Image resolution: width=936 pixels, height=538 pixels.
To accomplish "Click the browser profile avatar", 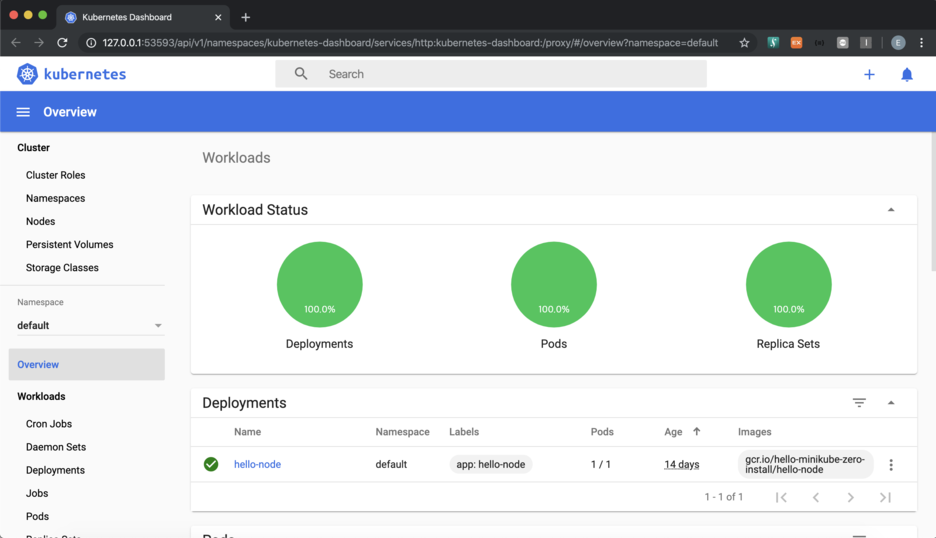I will (x=898, y=42).
